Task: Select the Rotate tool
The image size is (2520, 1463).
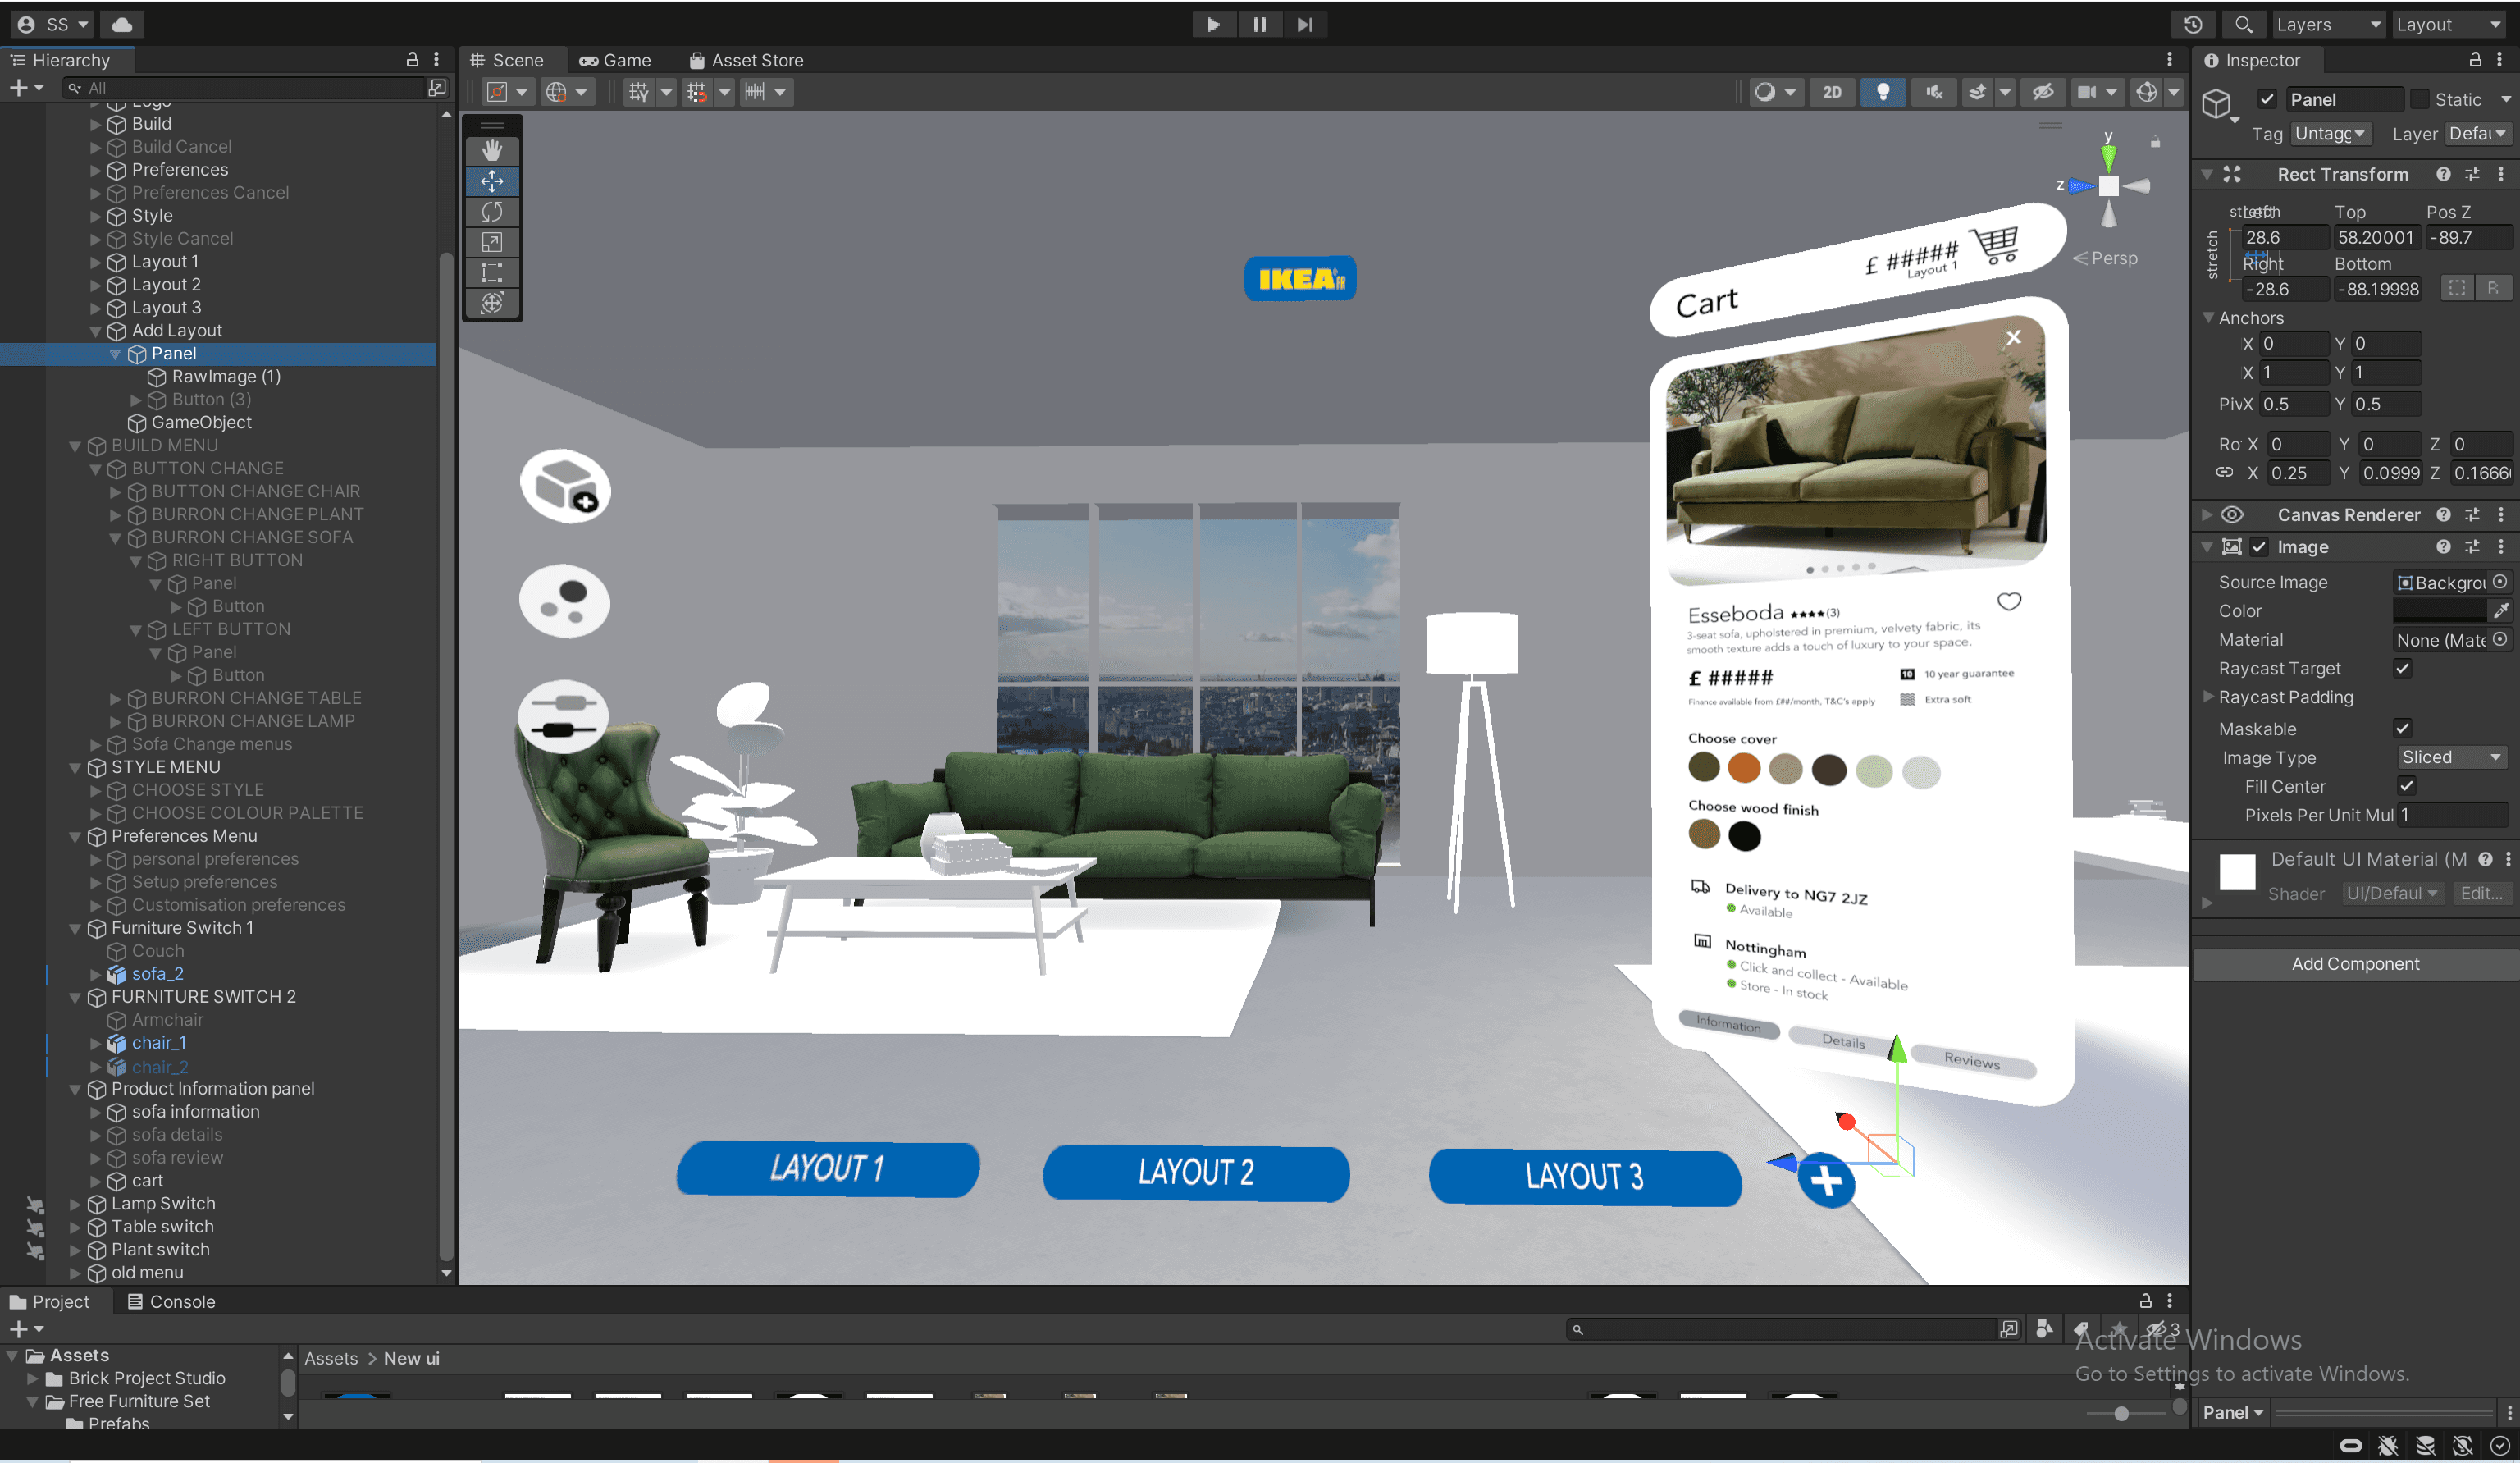Action: pyautogui.click(x=492, y=212)
